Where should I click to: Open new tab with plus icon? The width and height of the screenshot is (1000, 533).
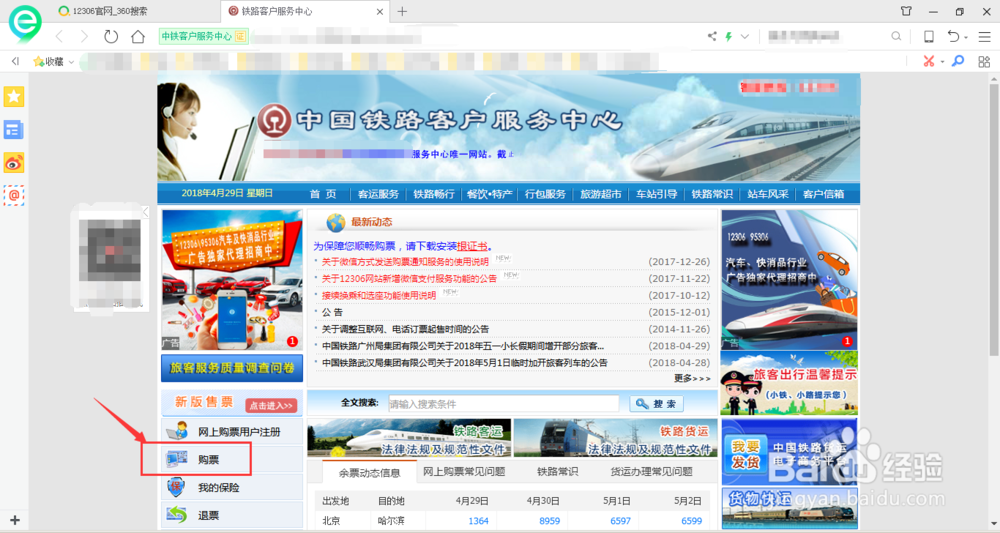402,11
